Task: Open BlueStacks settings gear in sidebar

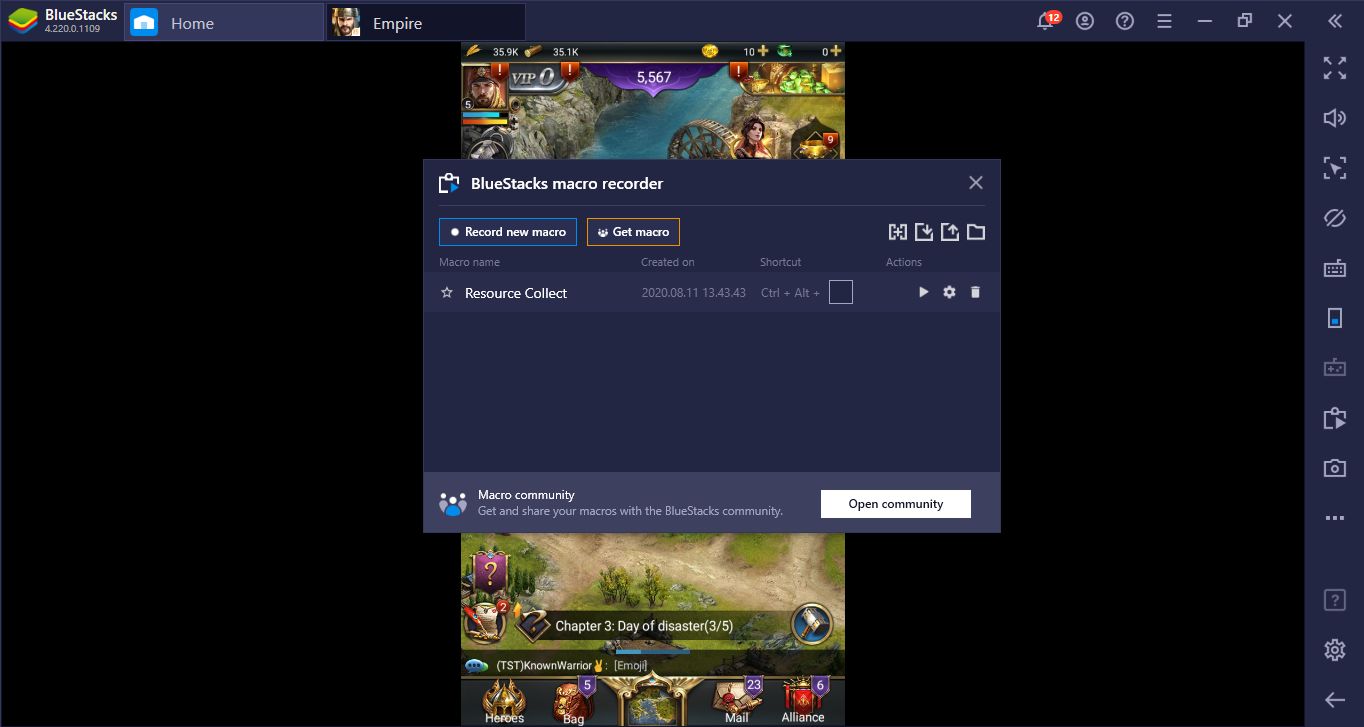Action: 1335,650
